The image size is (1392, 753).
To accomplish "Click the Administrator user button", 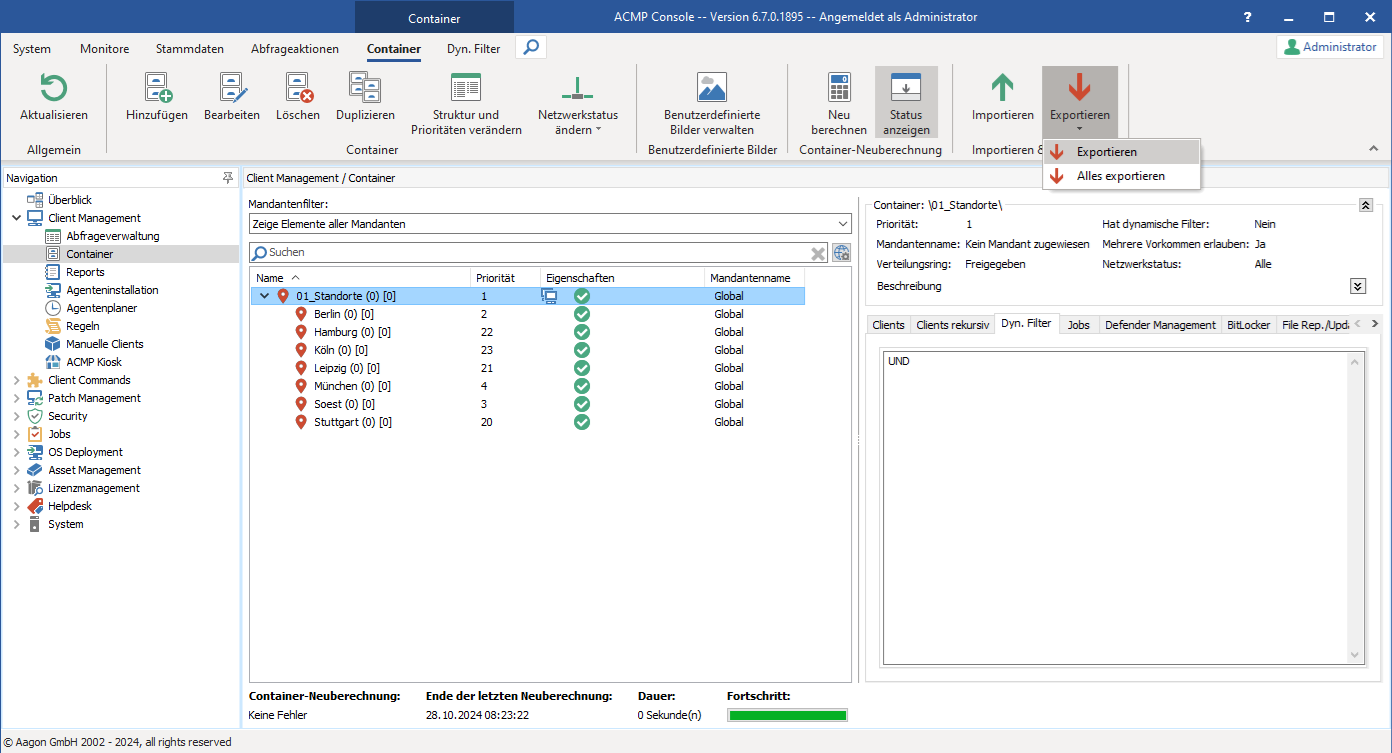I will pyautogui.click(x=1330, y=47).
